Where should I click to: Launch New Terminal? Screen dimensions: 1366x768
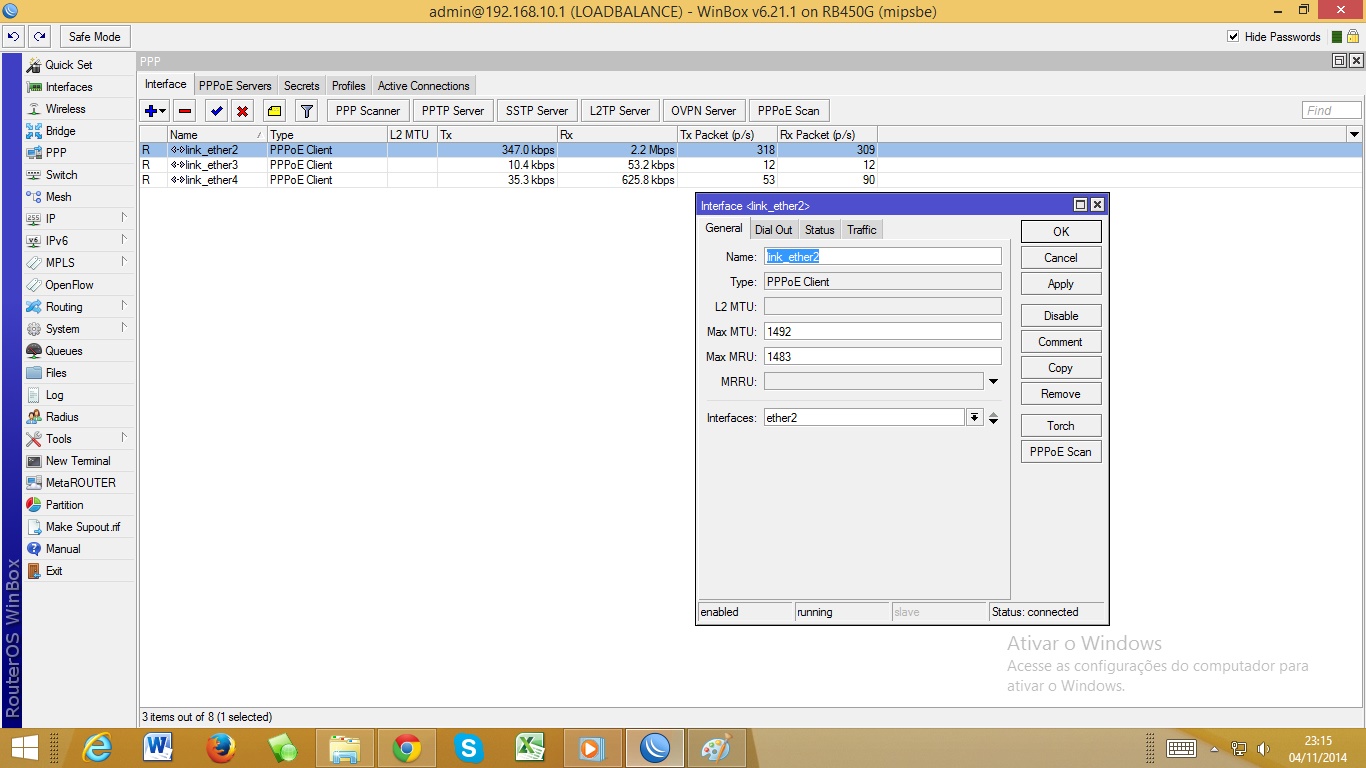click(78, 461)
